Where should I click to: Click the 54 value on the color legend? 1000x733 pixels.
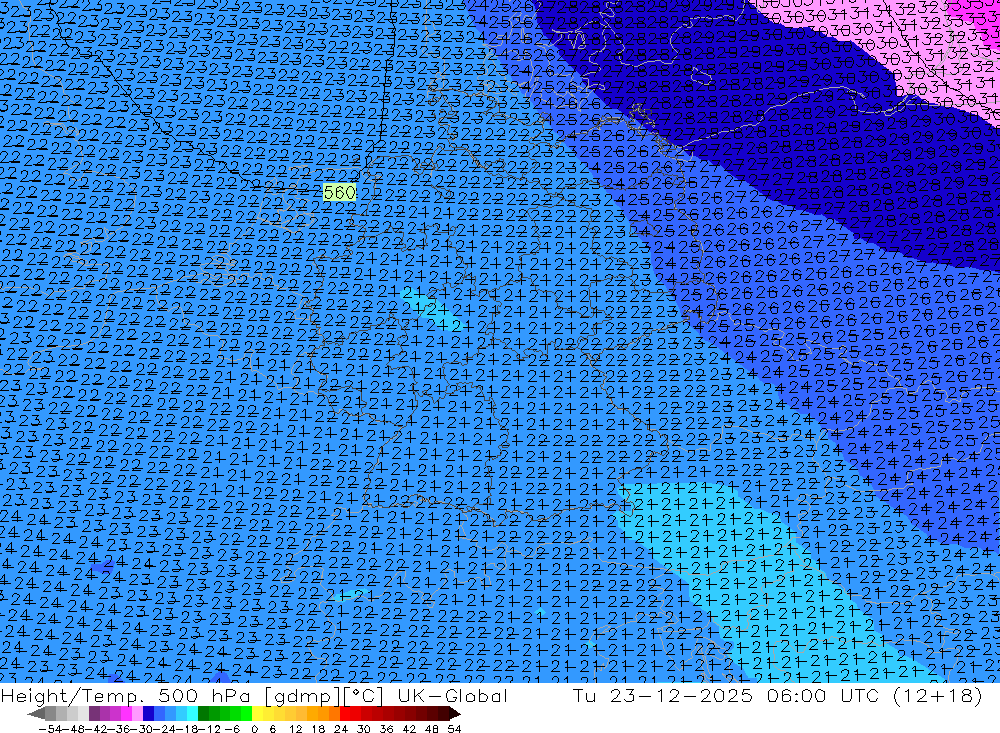click(x=454, y=729)
